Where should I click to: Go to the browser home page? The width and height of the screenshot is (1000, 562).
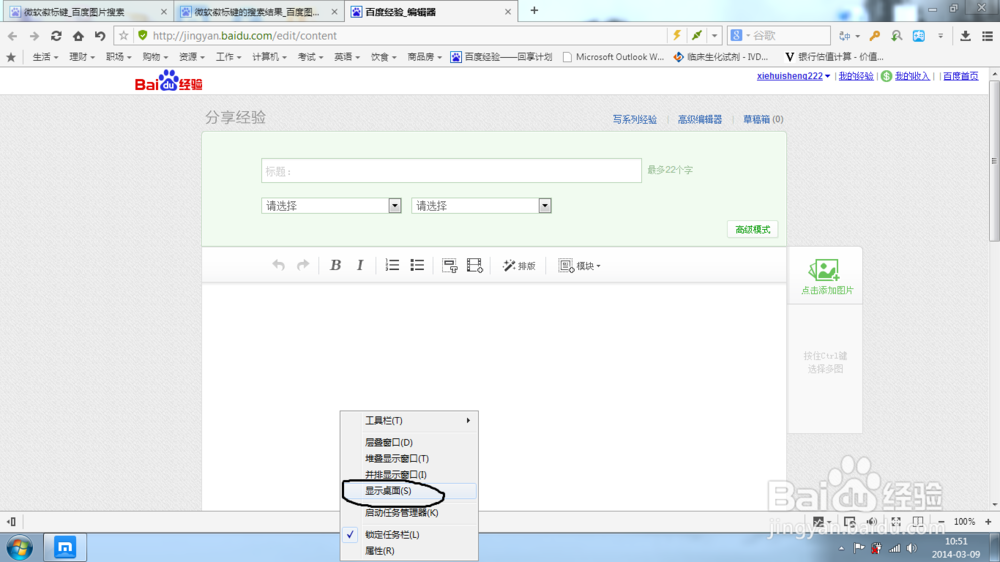pyautogui.click(x=78, y=36)
